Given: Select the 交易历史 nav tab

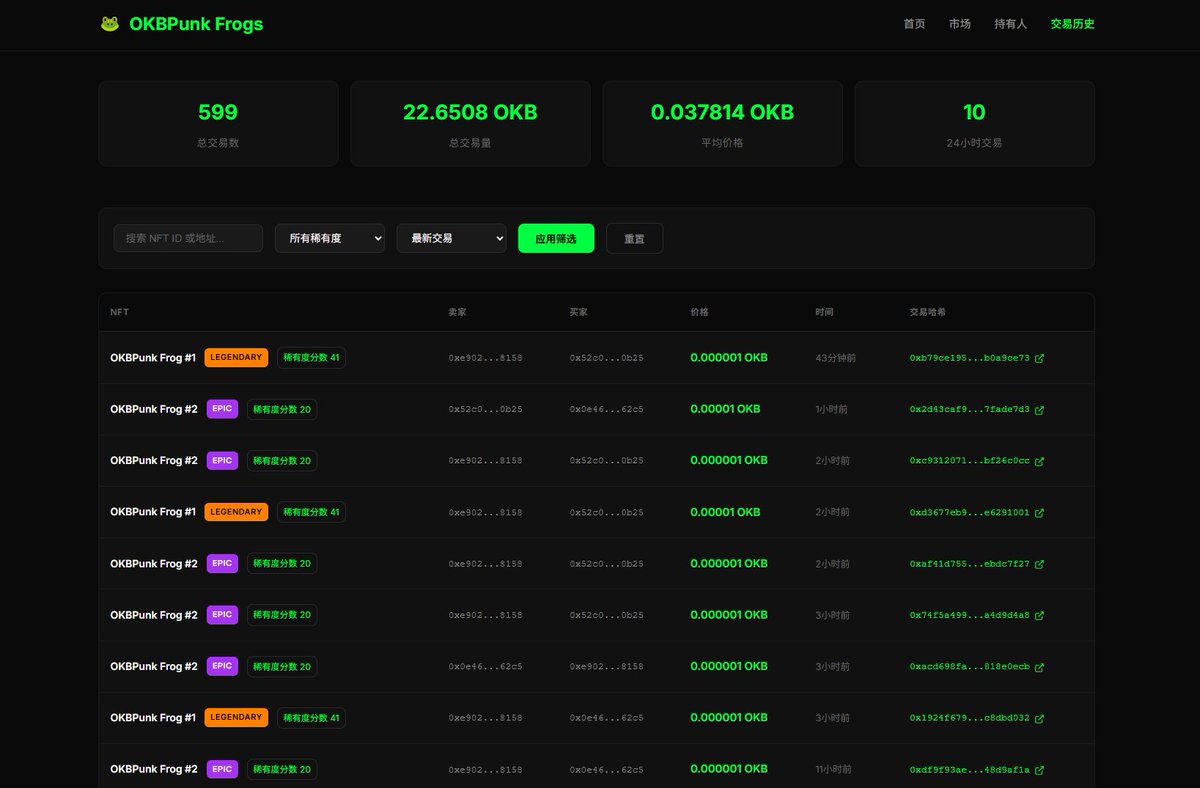Looking at the screenshot, I should point(1072,24).
